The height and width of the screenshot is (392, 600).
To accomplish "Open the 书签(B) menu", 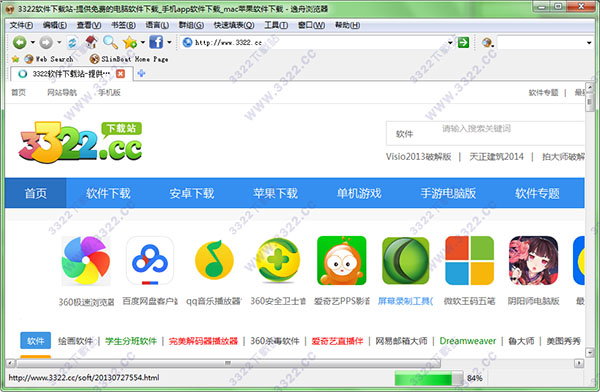I will click(x=123, y=25).
